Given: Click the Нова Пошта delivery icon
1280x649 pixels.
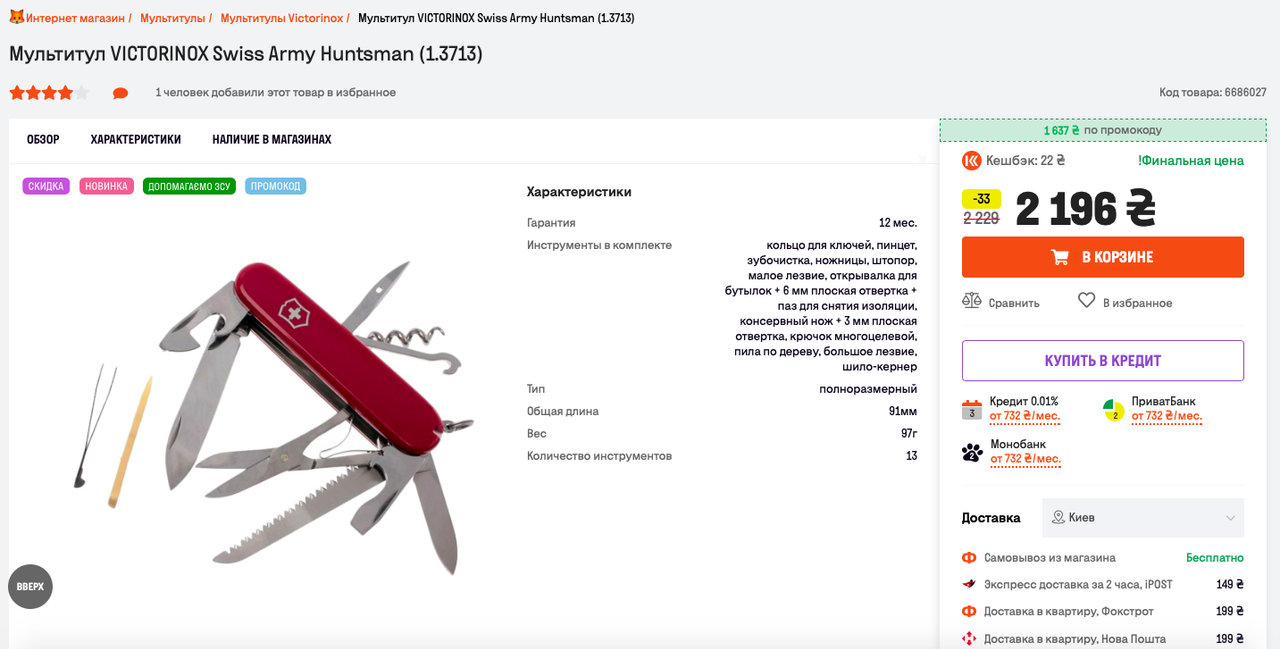Looking at the screenshot, I should pyautogui.click(x=969, y=638).
